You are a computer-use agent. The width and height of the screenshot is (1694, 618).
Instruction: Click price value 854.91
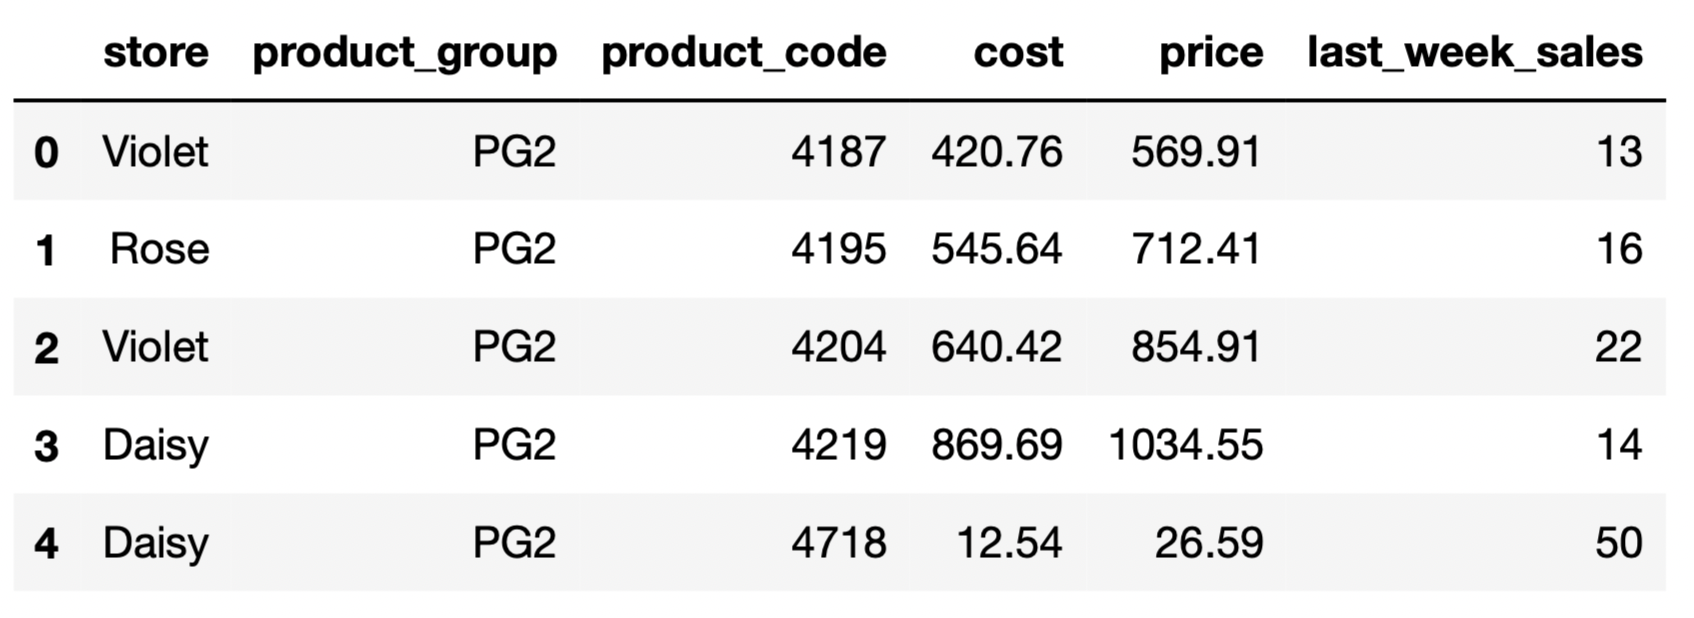click(x=1196, y=347)
